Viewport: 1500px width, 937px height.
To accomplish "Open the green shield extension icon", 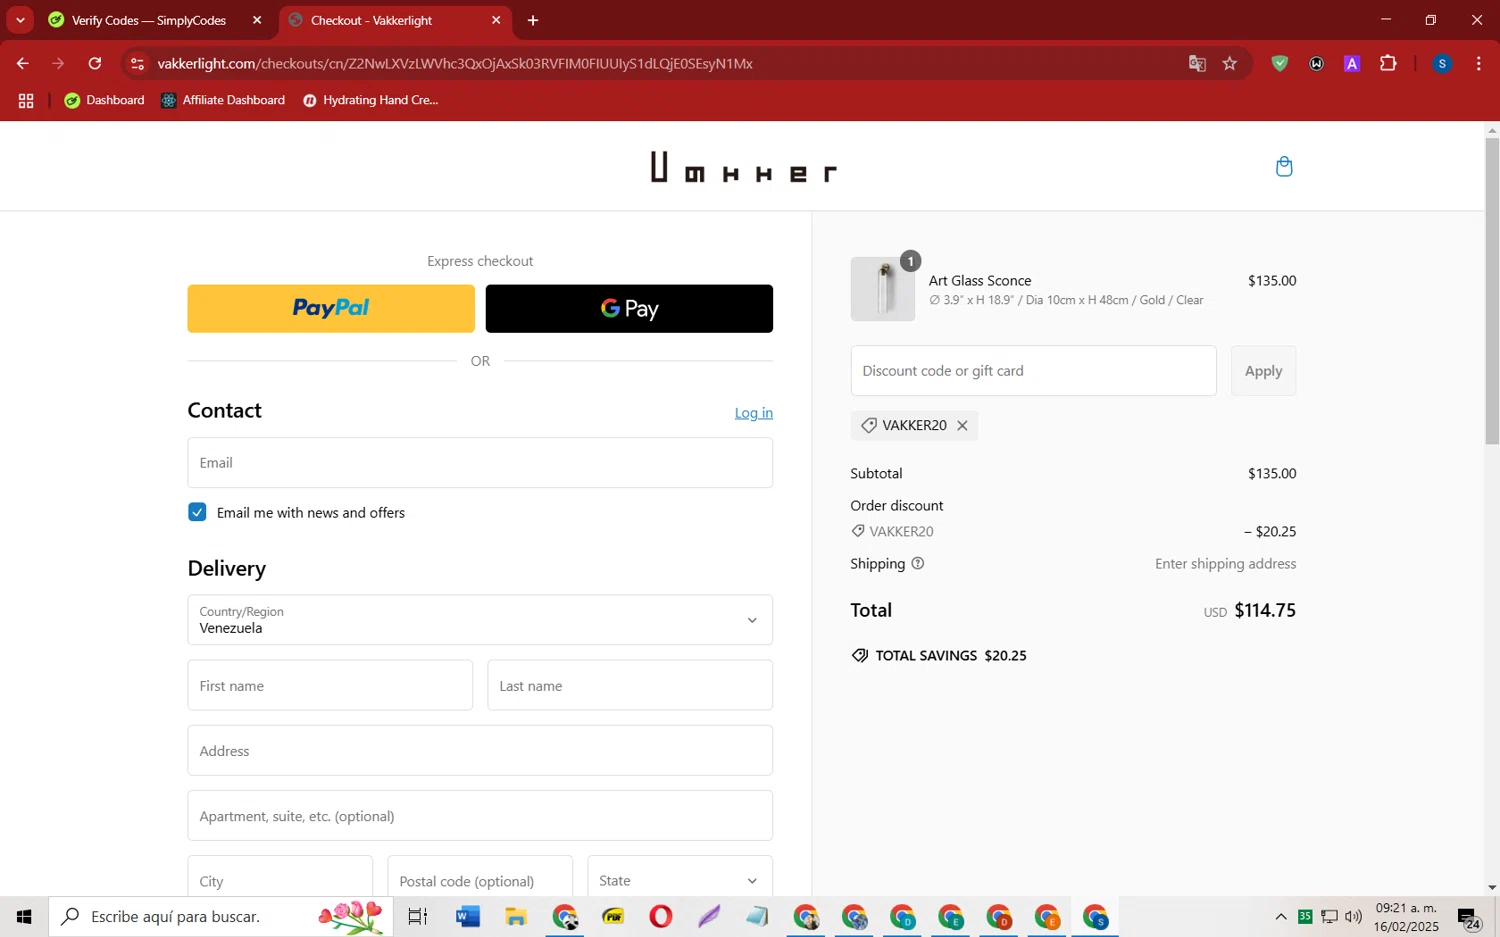I will (x=1280, y=63).
